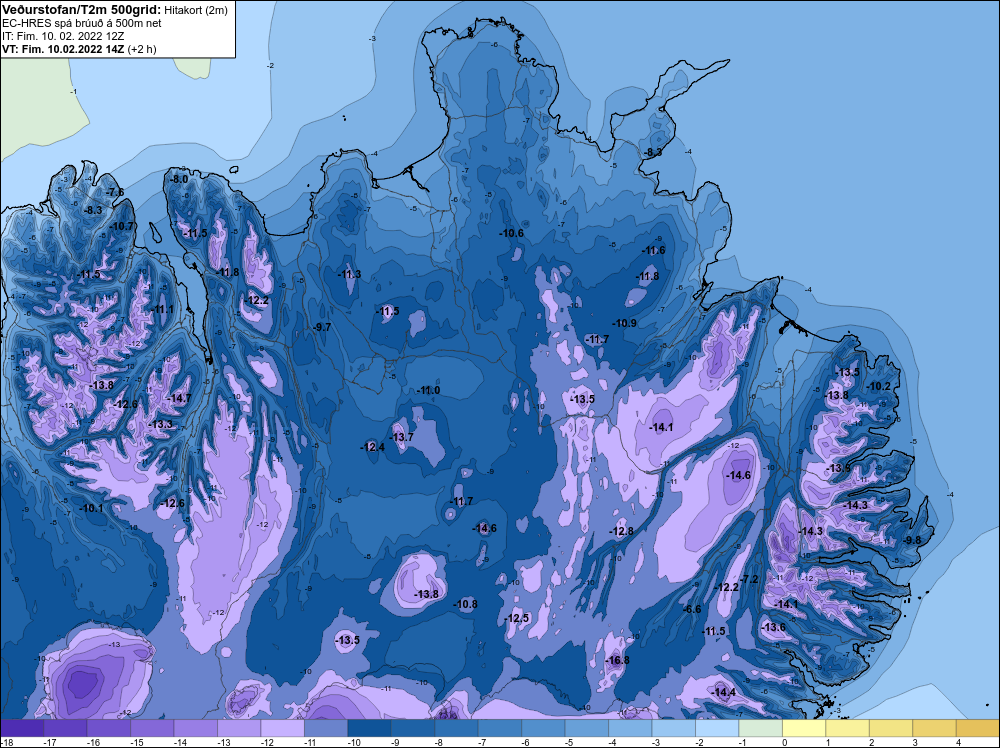Pick legend swatch between -14 and -13
This screenshot has height=748, width=1000.
tap(196, 728)
